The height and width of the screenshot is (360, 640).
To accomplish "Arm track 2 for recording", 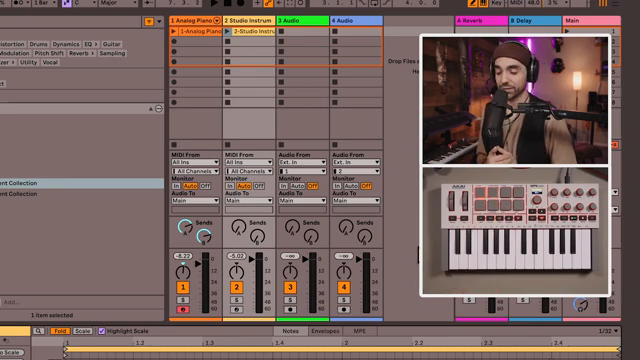I will tap(236, 309).
